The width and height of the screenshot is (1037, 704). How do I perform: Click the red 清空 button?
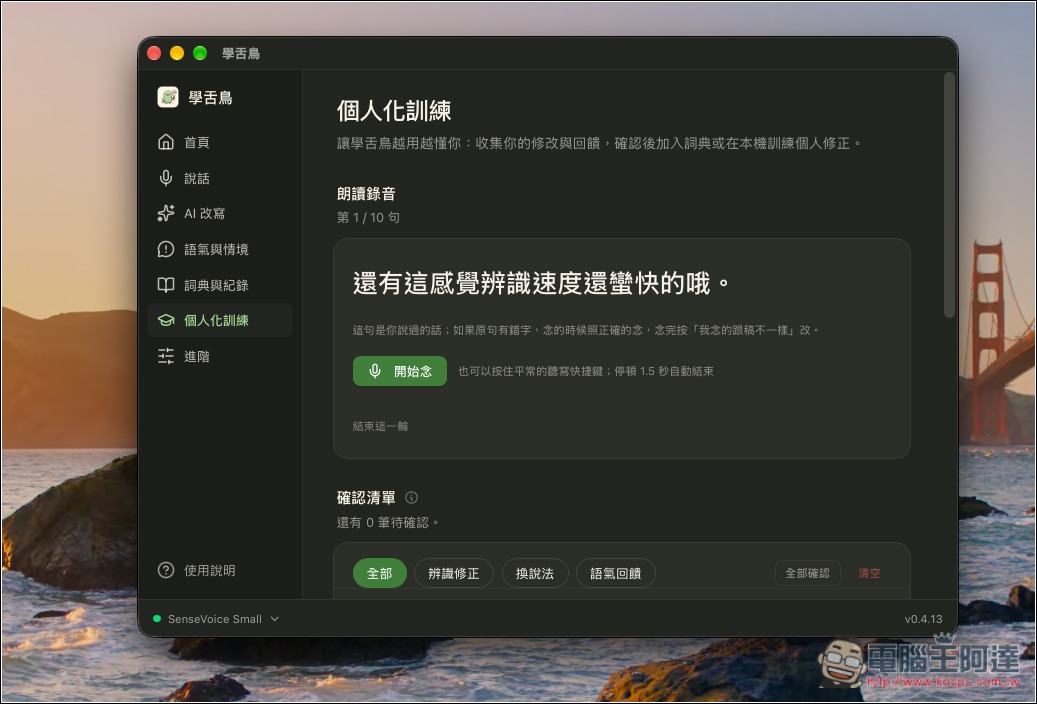[869, 573]
